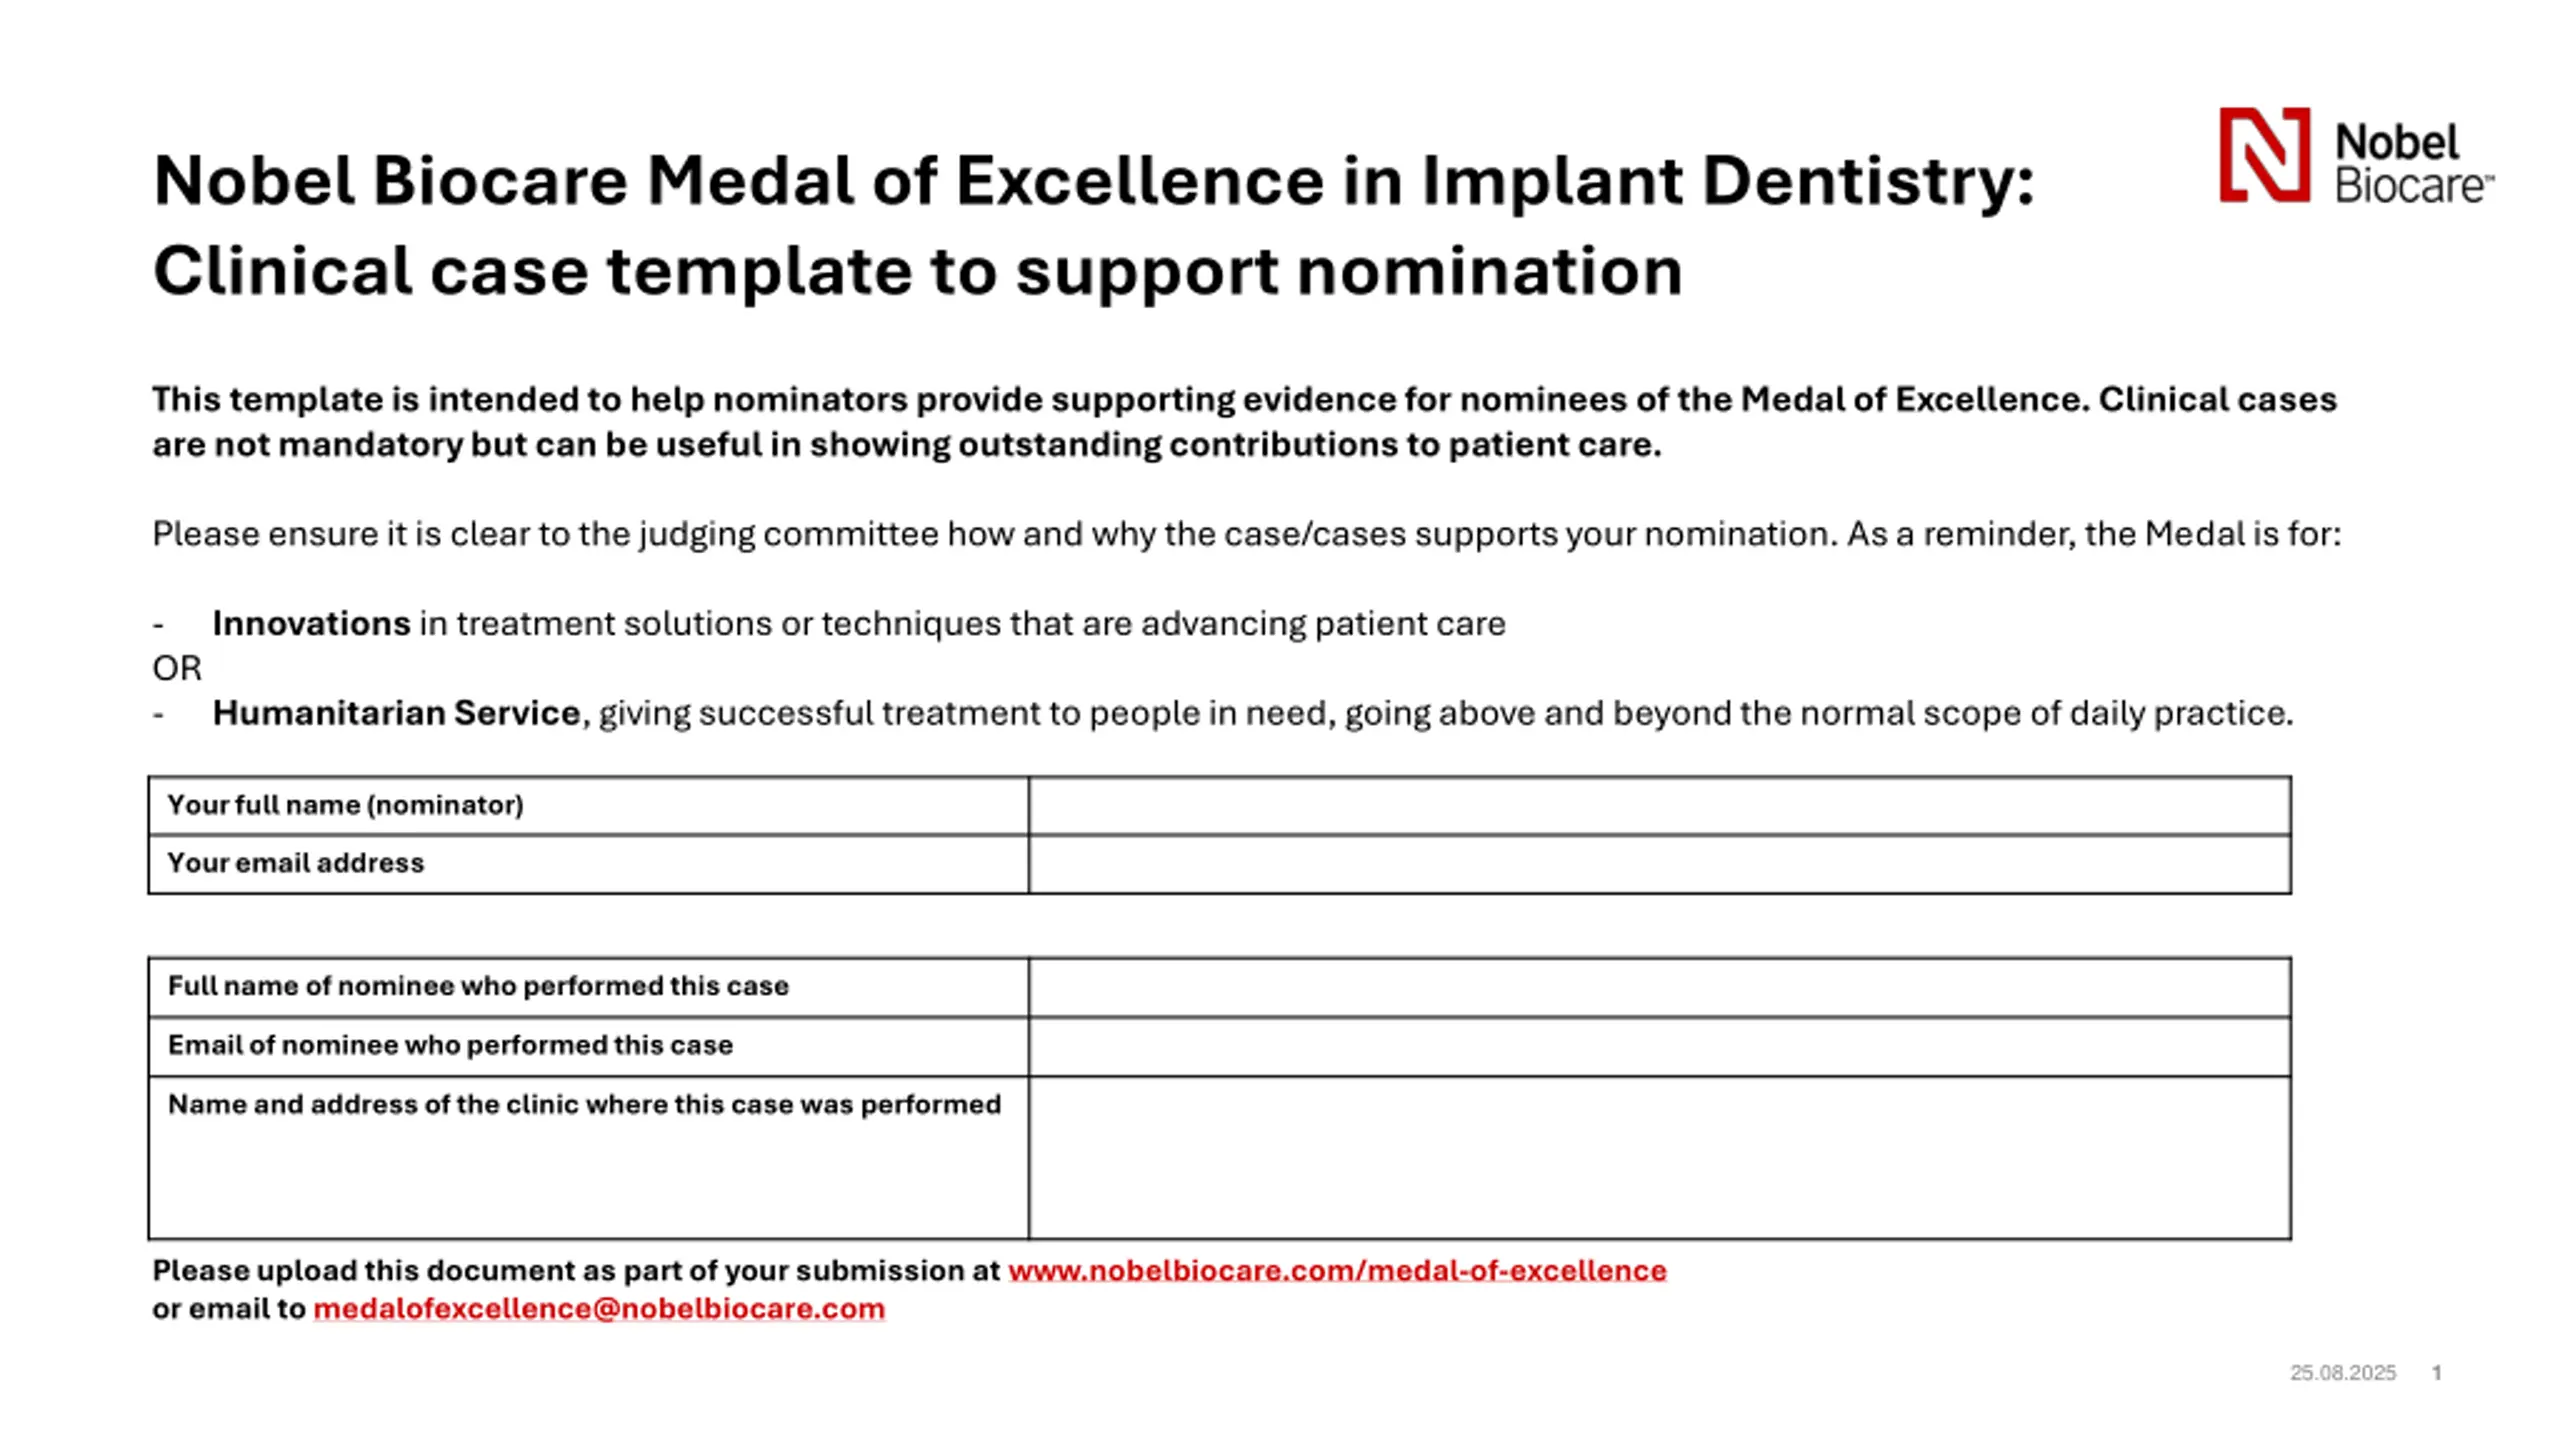
Task: Click the Nobel Biocare wordmark text
Action: 2414,163
